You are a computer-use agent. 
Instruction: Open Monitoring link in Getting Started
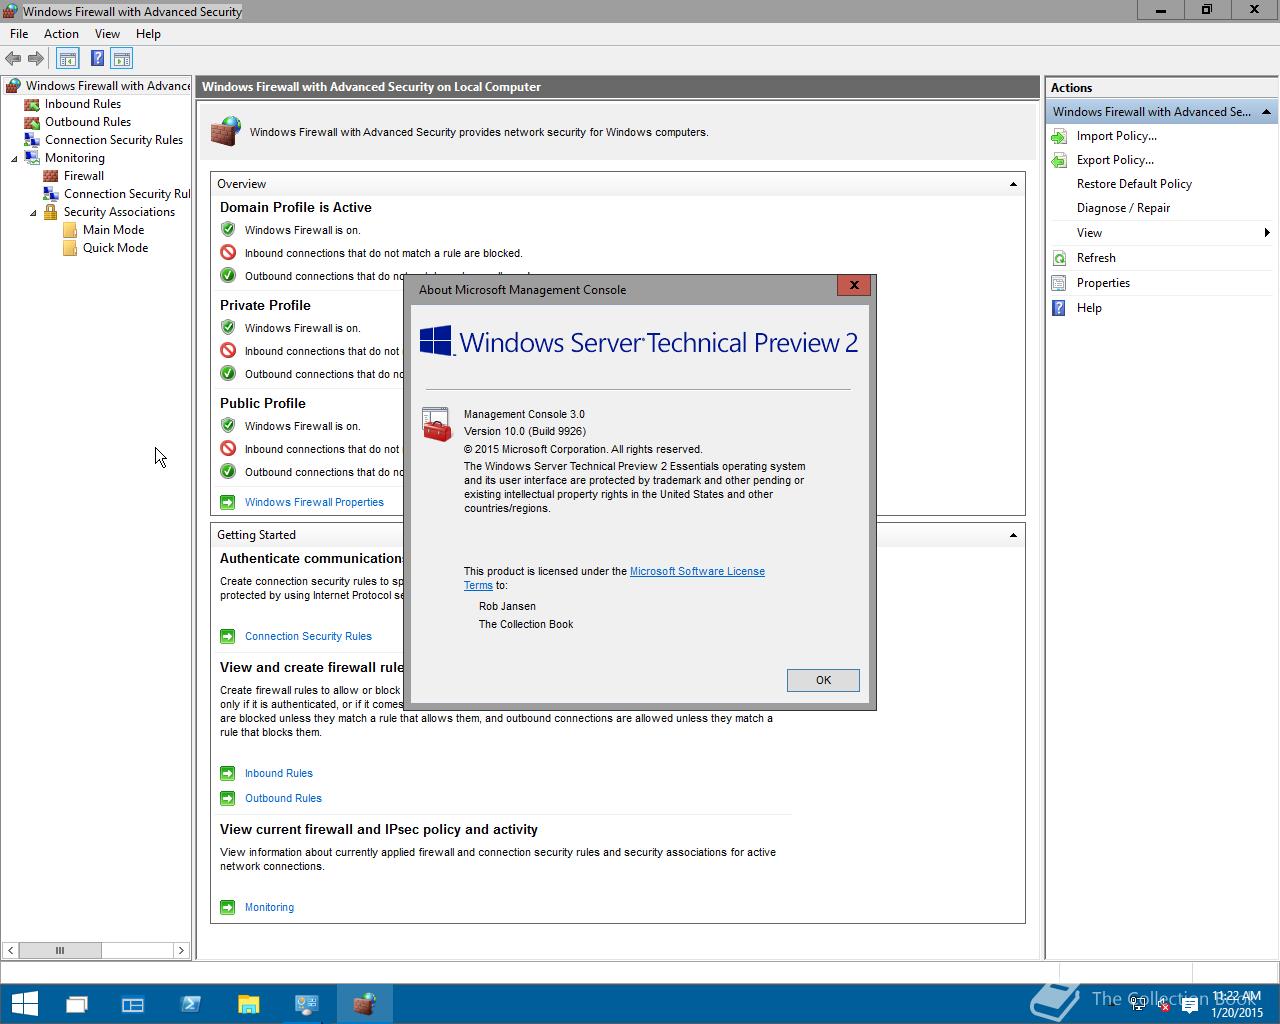pos(269,907)
